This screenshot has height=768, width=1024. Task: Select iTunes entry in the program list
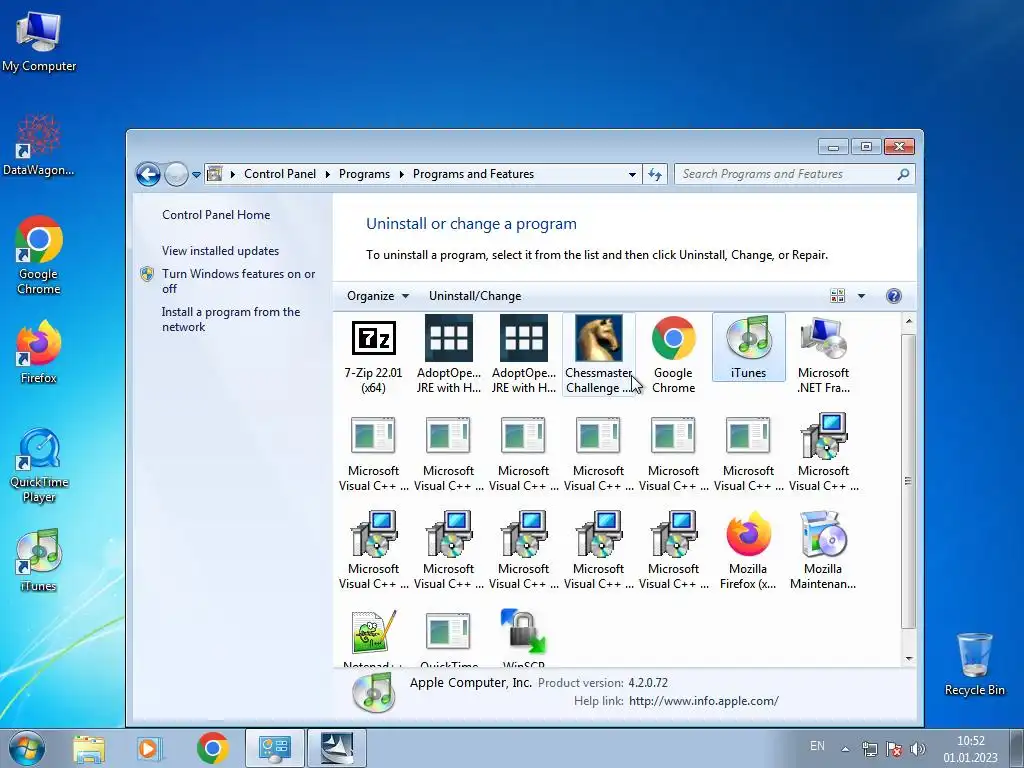pyautogui.click(x=748, y=348)
